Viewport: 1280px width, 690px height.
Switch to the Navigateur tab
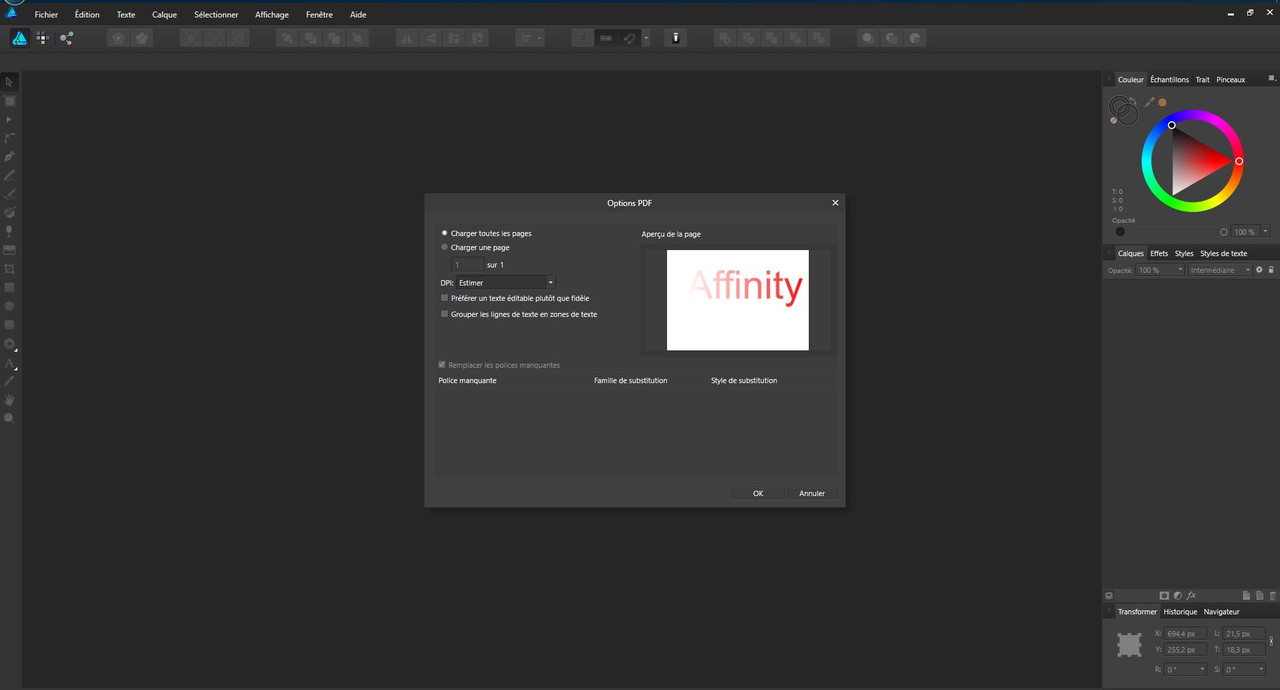(1221, 611)
